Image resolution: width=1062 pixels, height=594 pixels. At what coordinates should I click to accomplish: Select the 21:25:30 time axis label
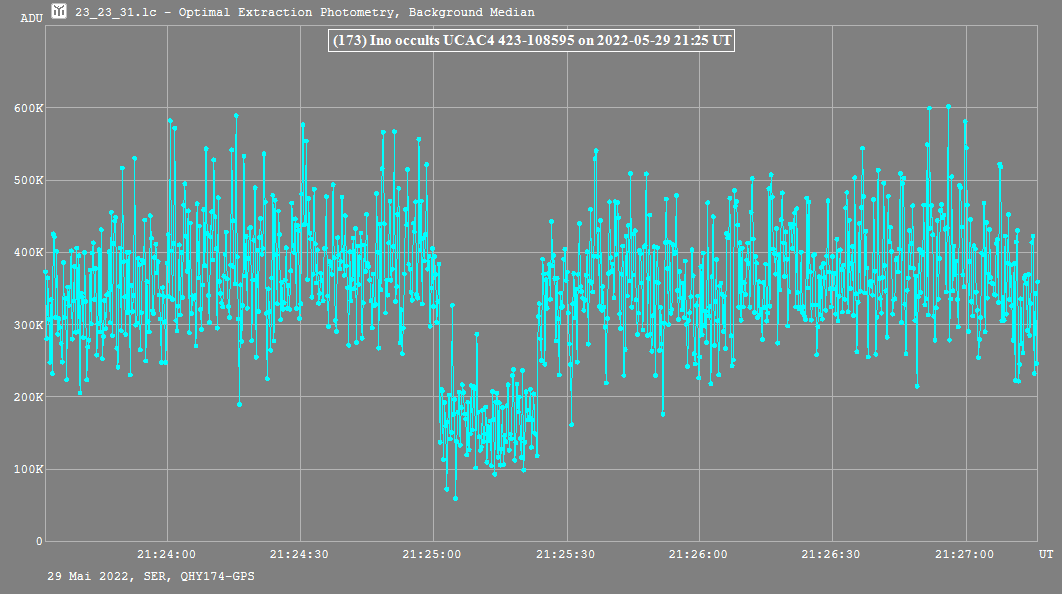tap(565, 554)
